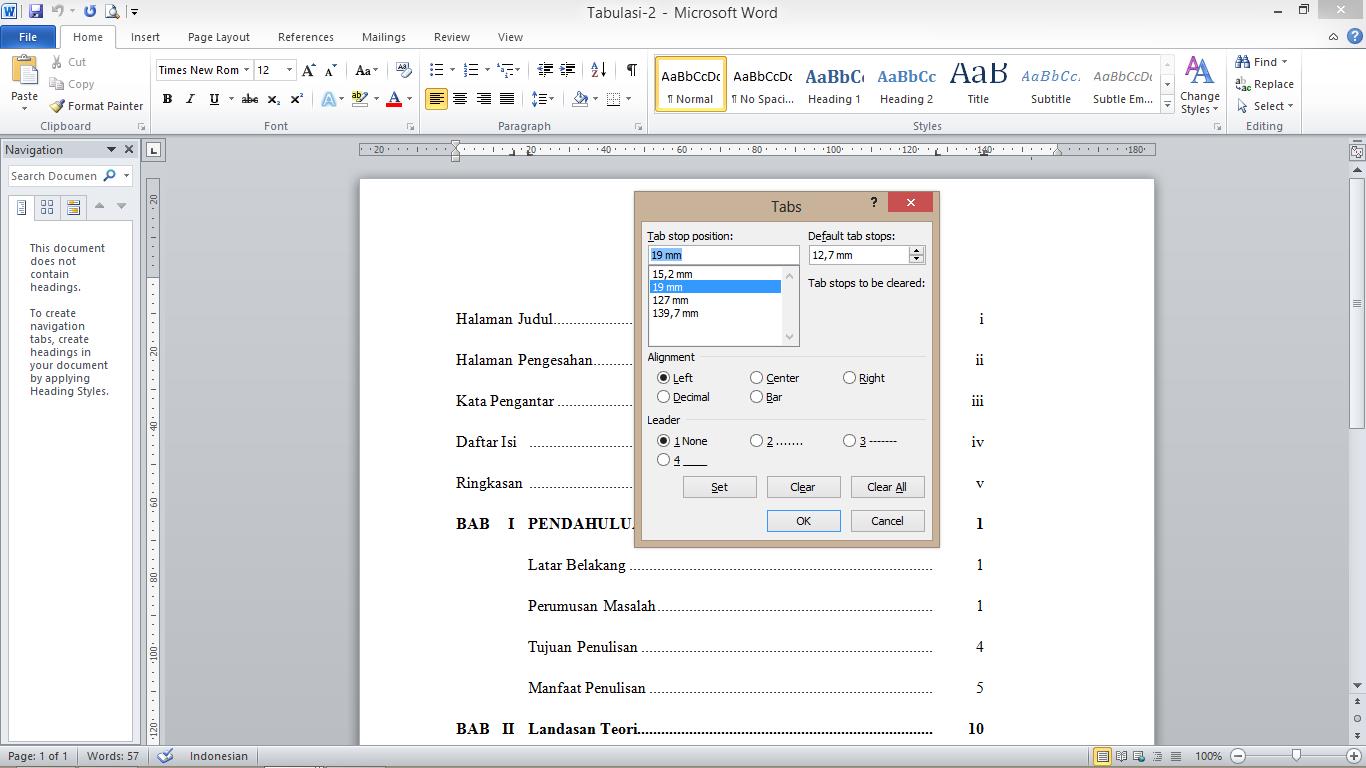Apply Italic formatting

(x=190, y=99)
